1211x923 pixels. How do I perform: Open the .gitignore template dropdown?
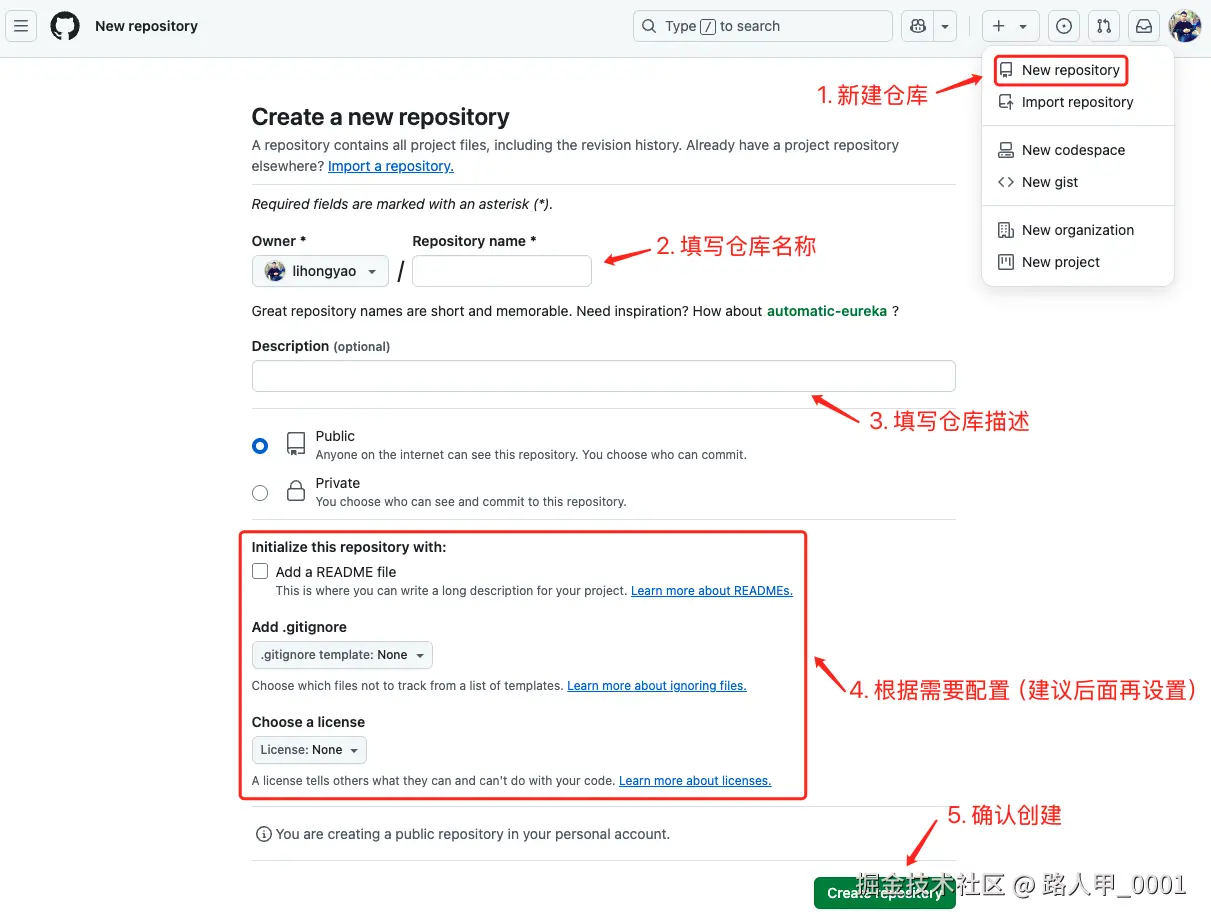tap(342, 655)
